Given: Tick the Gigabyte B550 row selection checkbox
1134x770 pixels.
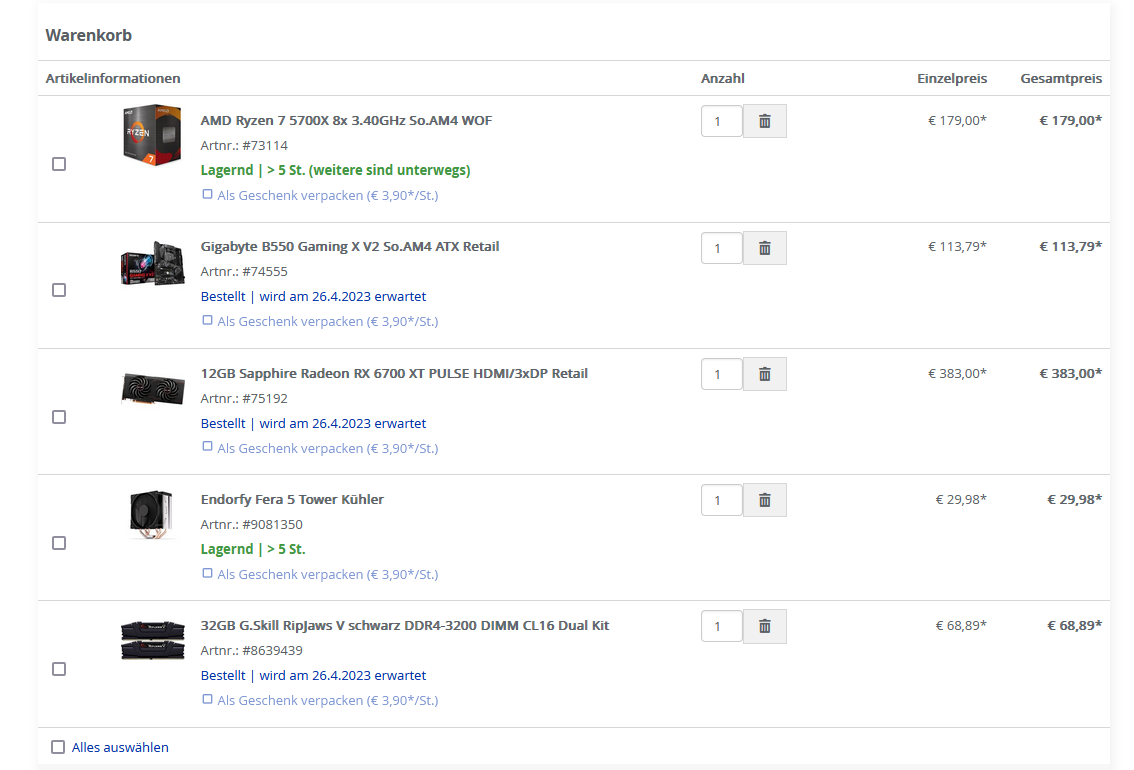Looking at the screenshot, I should click(59, 290).
